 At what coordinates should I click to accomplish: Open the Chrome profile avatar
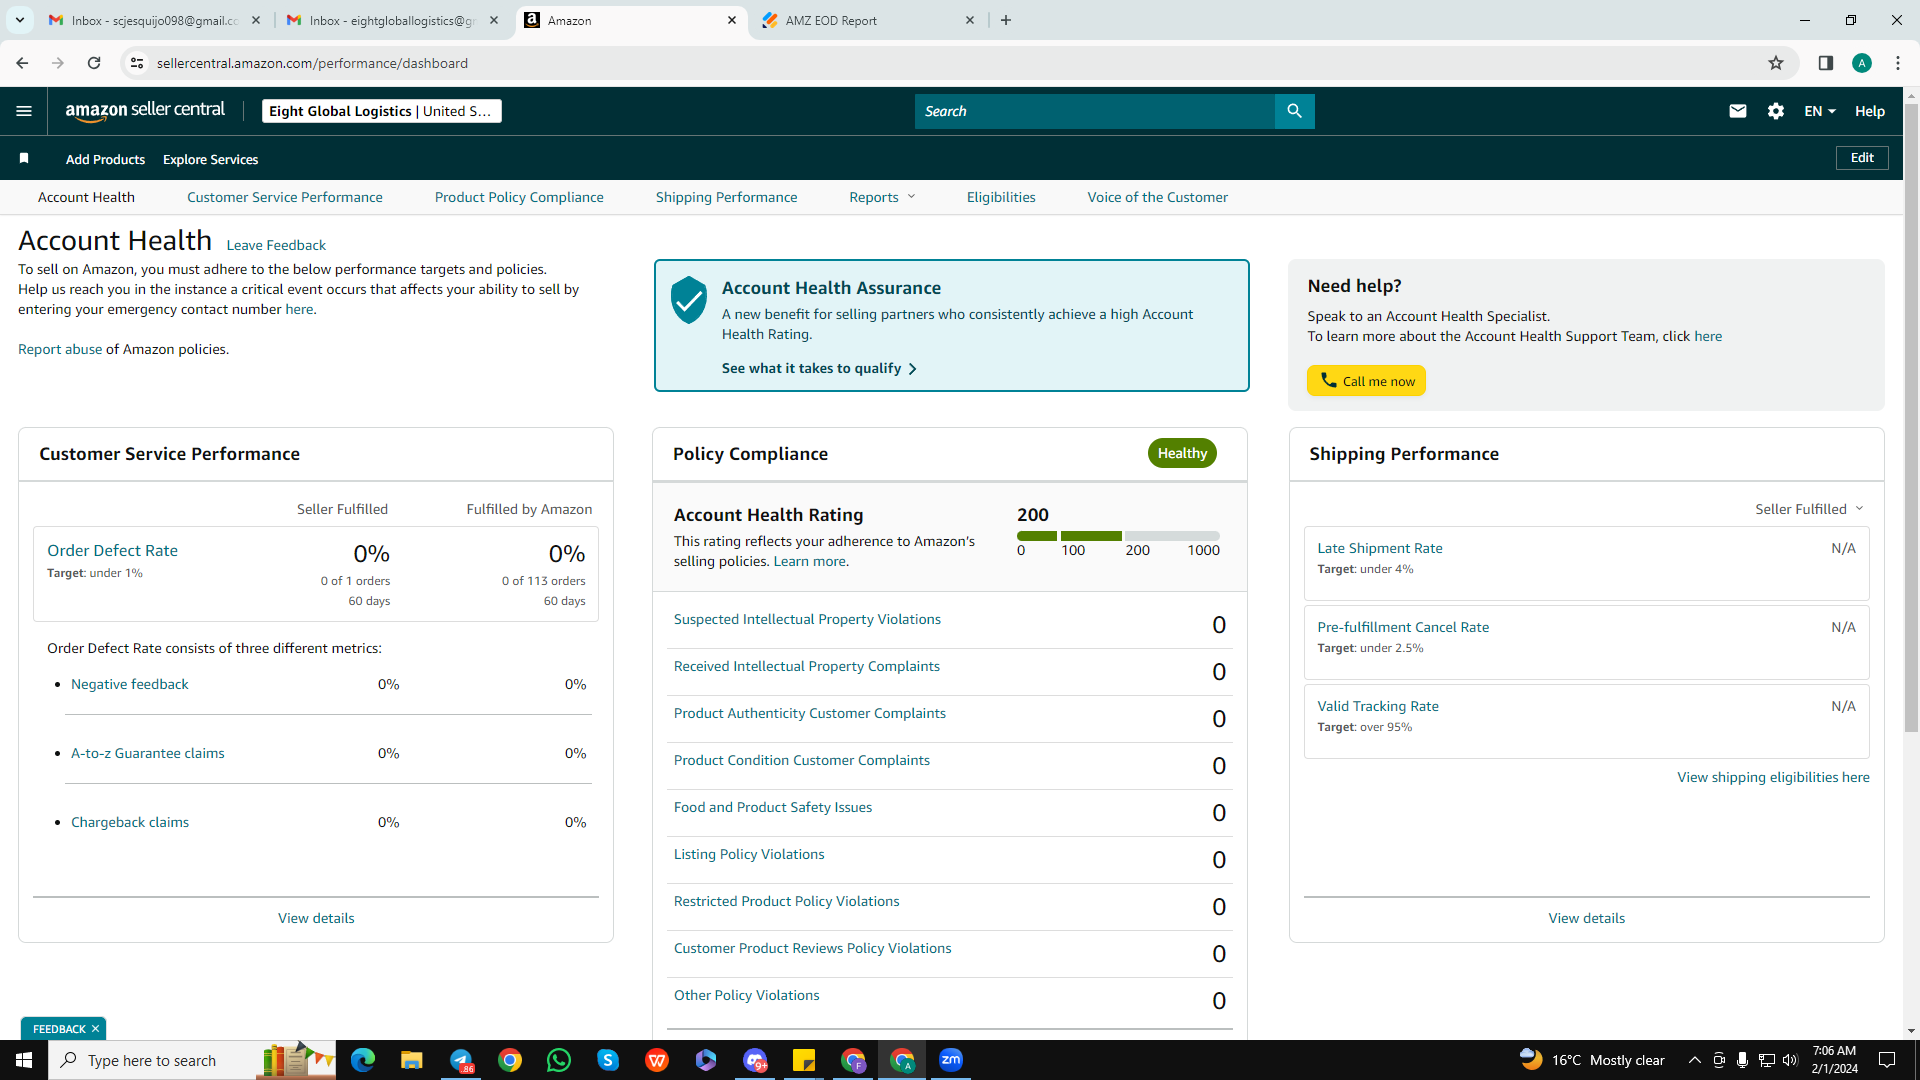coord(1862,63)
